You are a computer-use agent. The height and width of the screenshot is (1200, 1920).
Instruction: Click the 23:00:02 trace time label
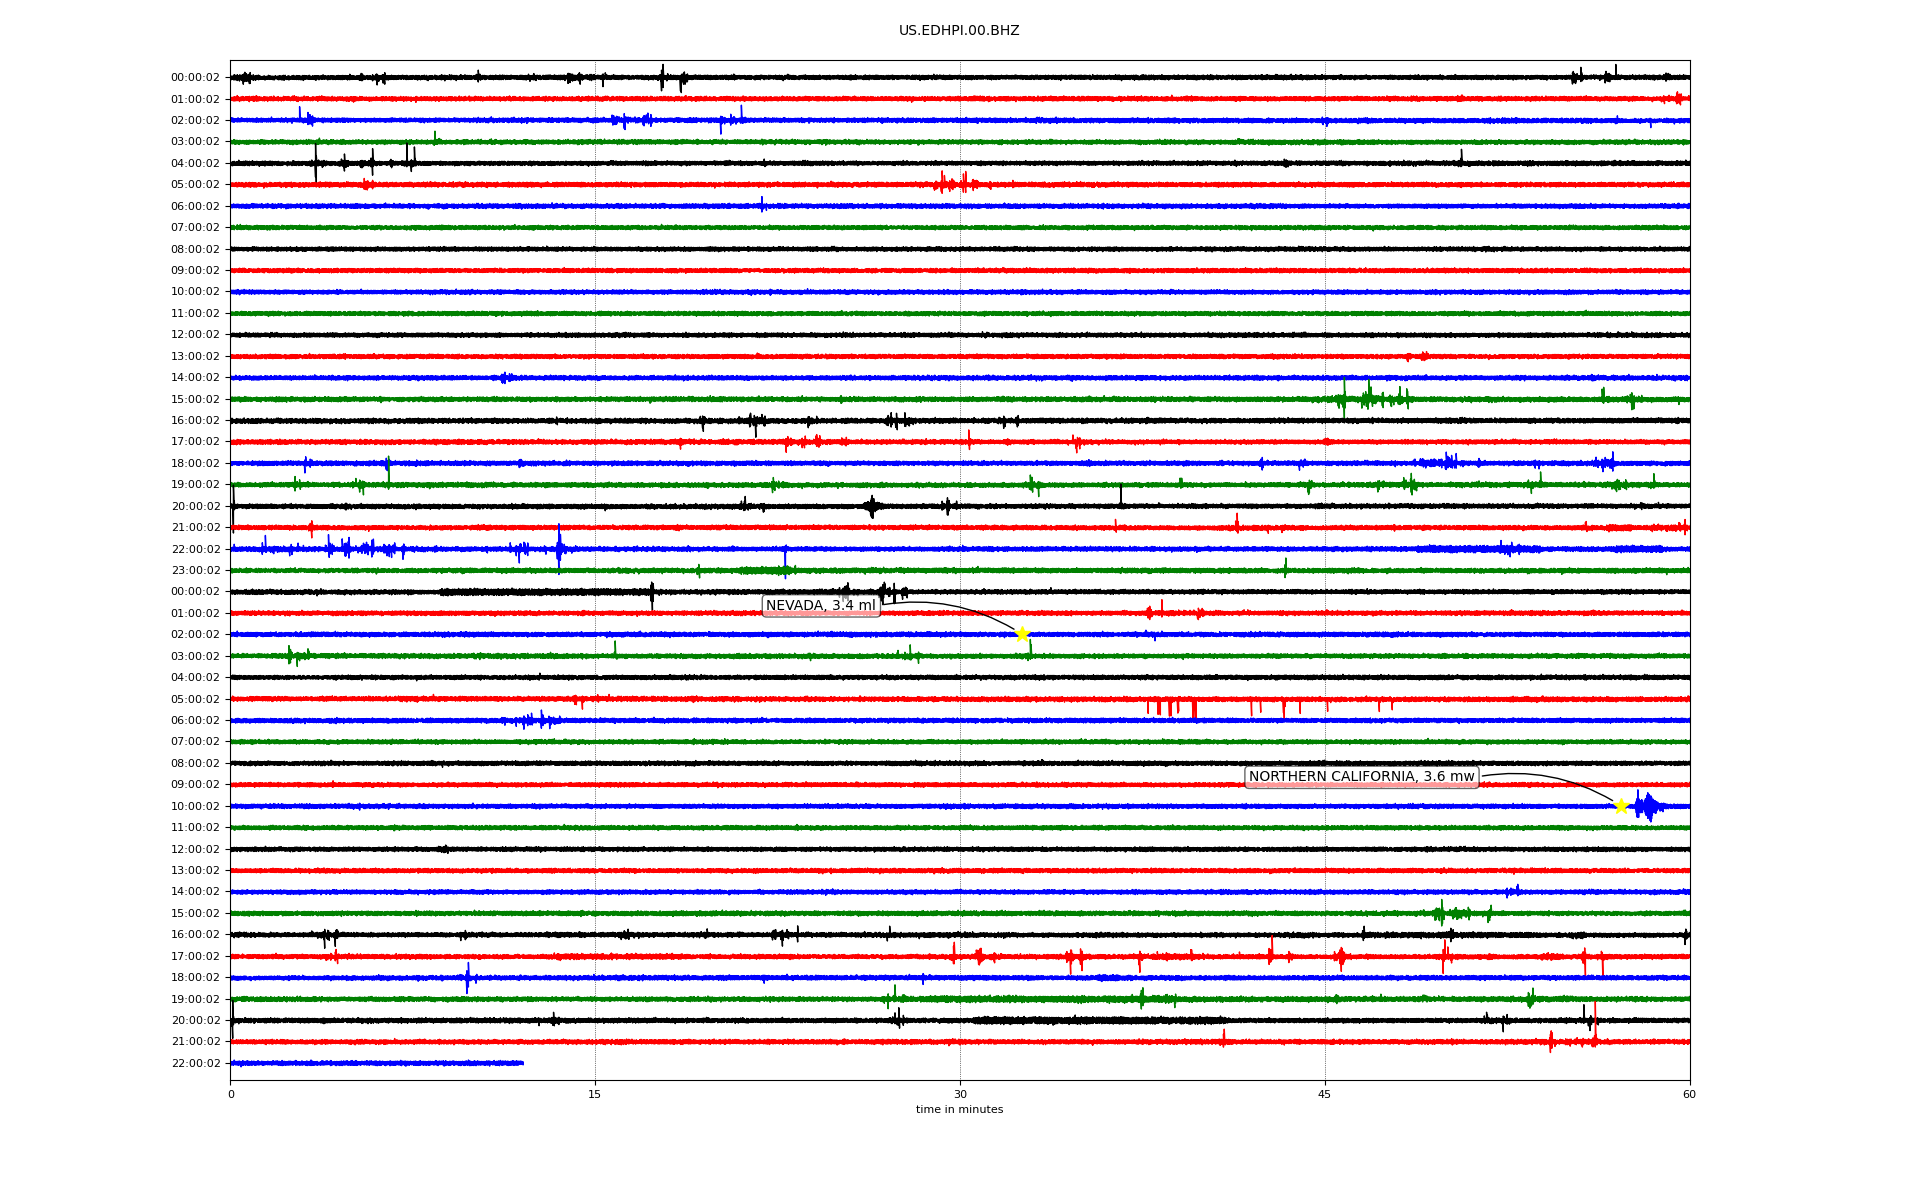click(195, 571)
